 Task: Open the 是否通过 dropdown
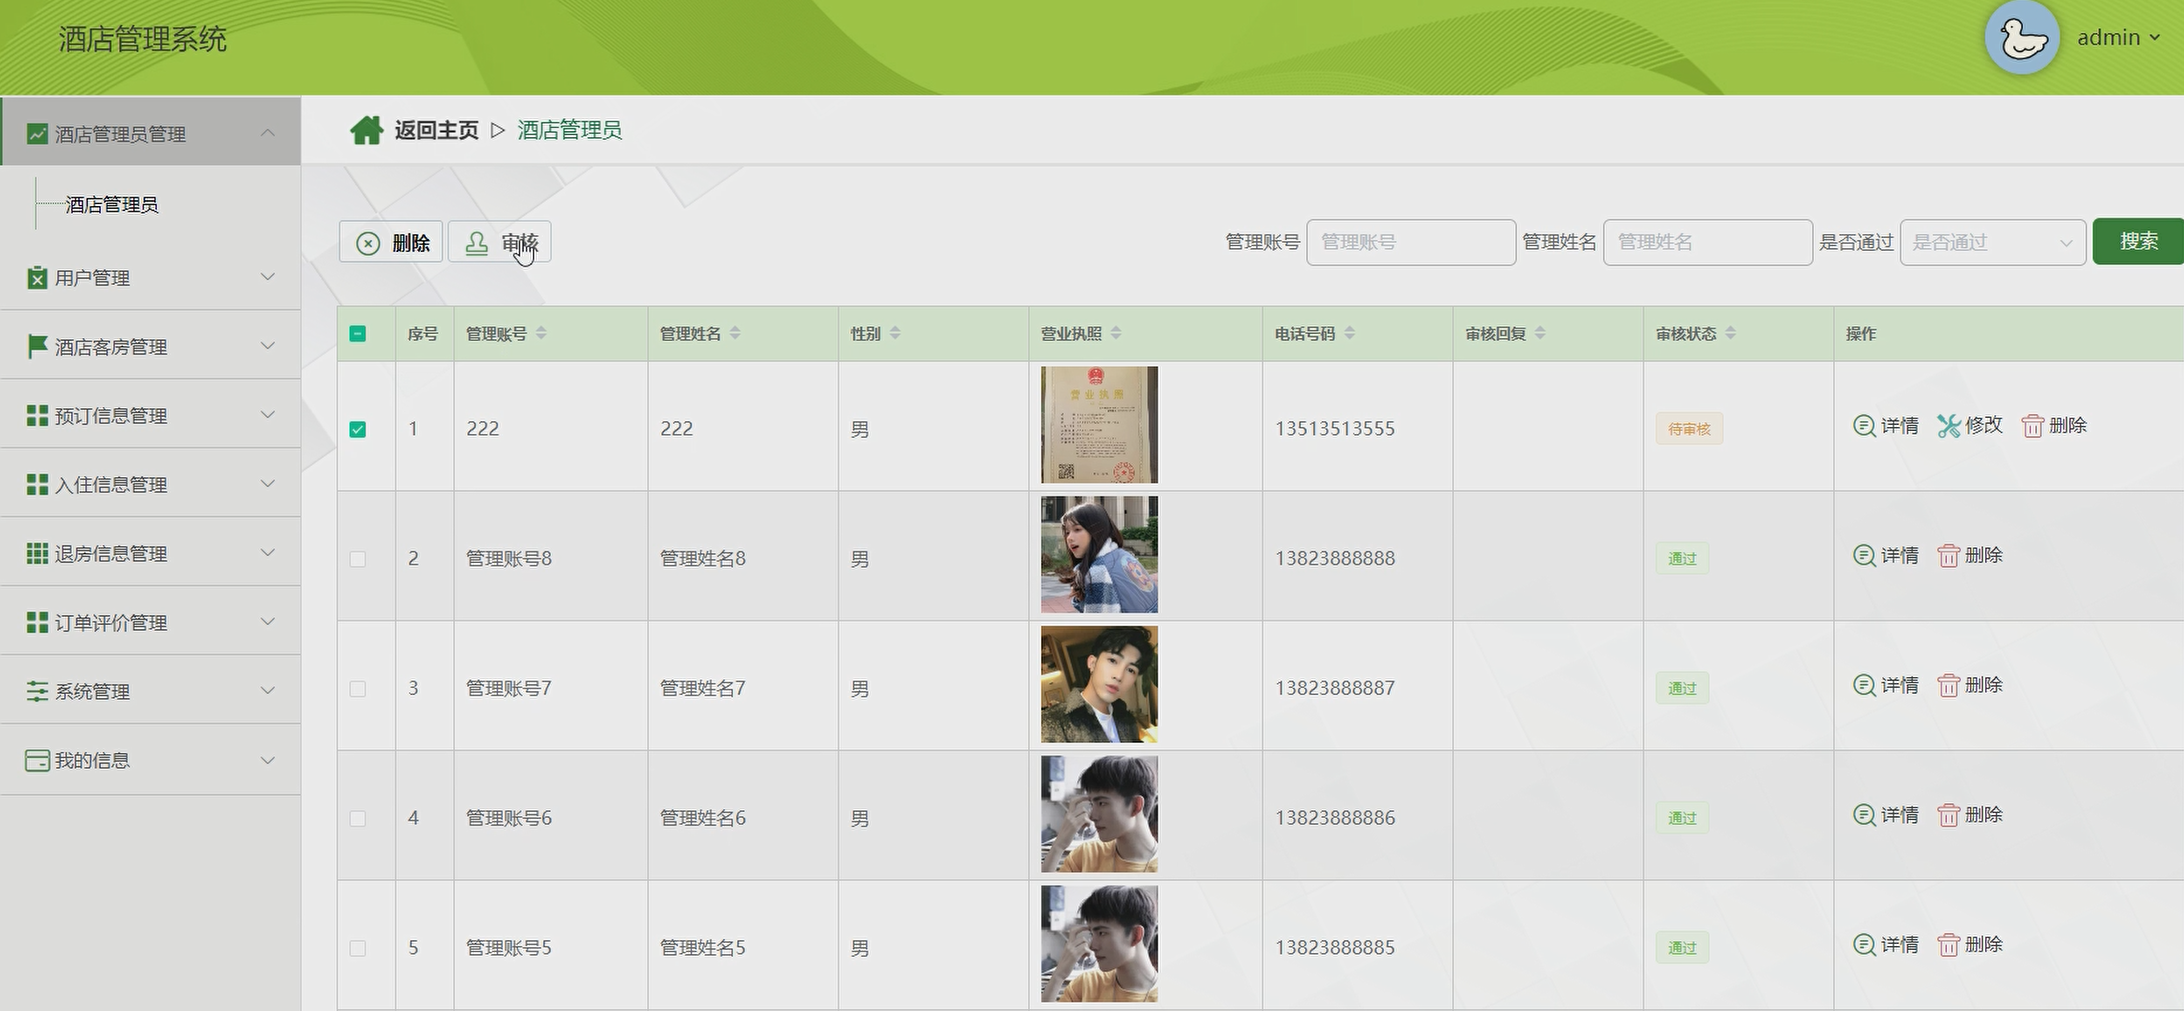point(1992,242)
